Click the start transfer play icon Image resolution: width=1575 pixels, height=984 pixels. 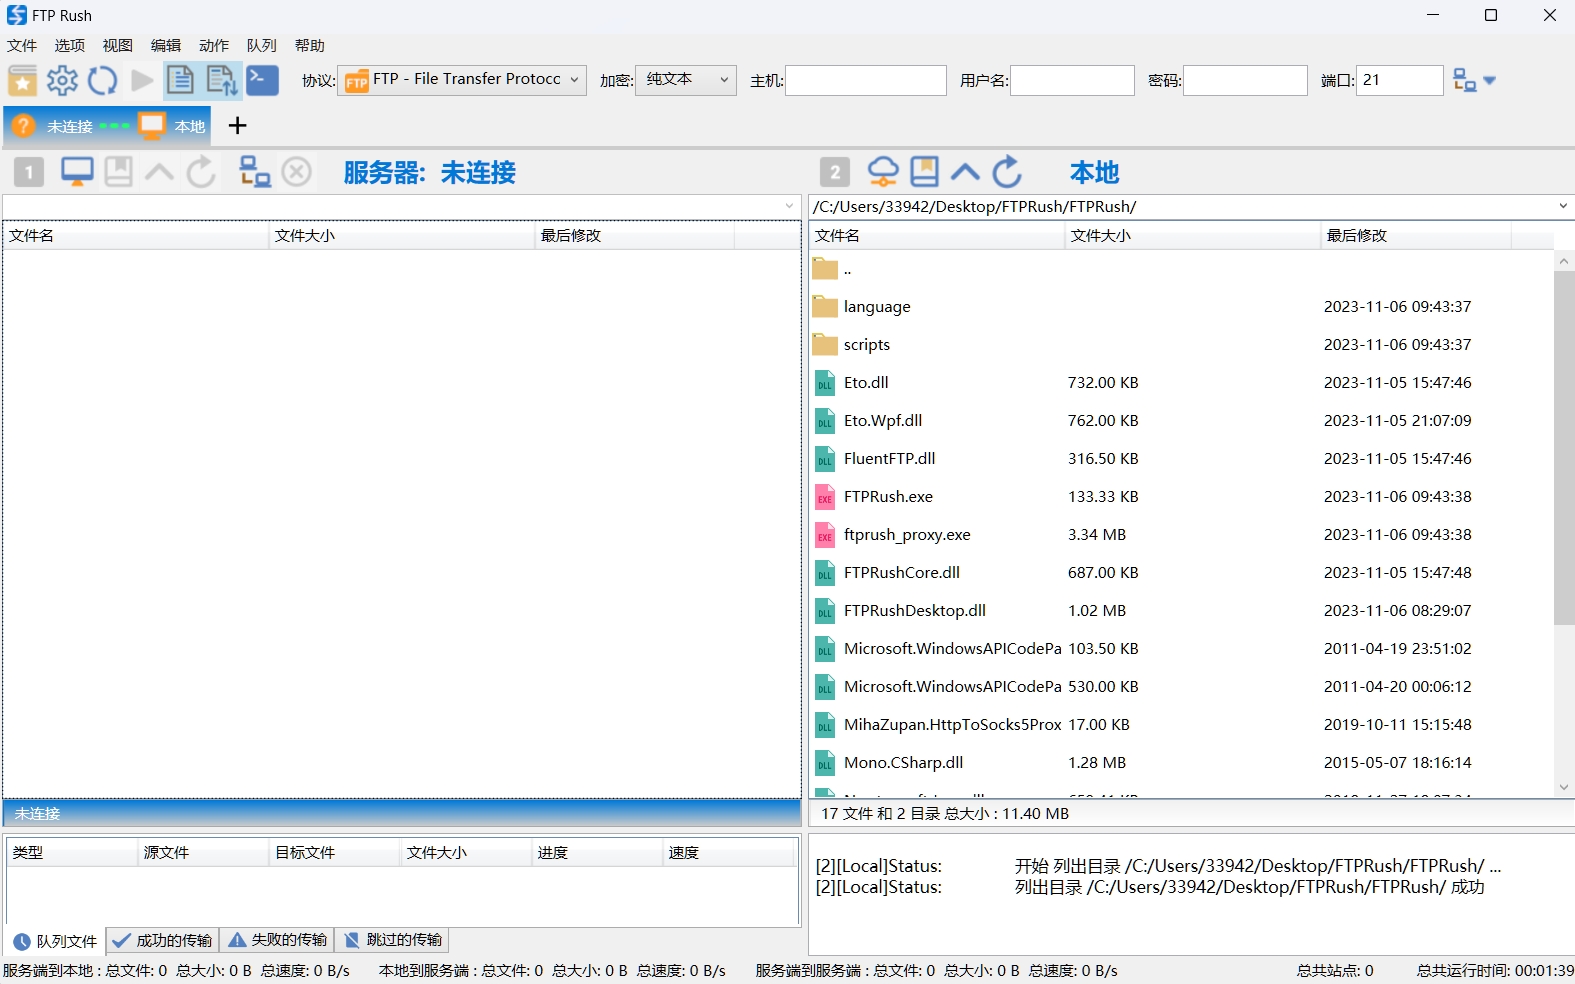click(x=142, y=80)
